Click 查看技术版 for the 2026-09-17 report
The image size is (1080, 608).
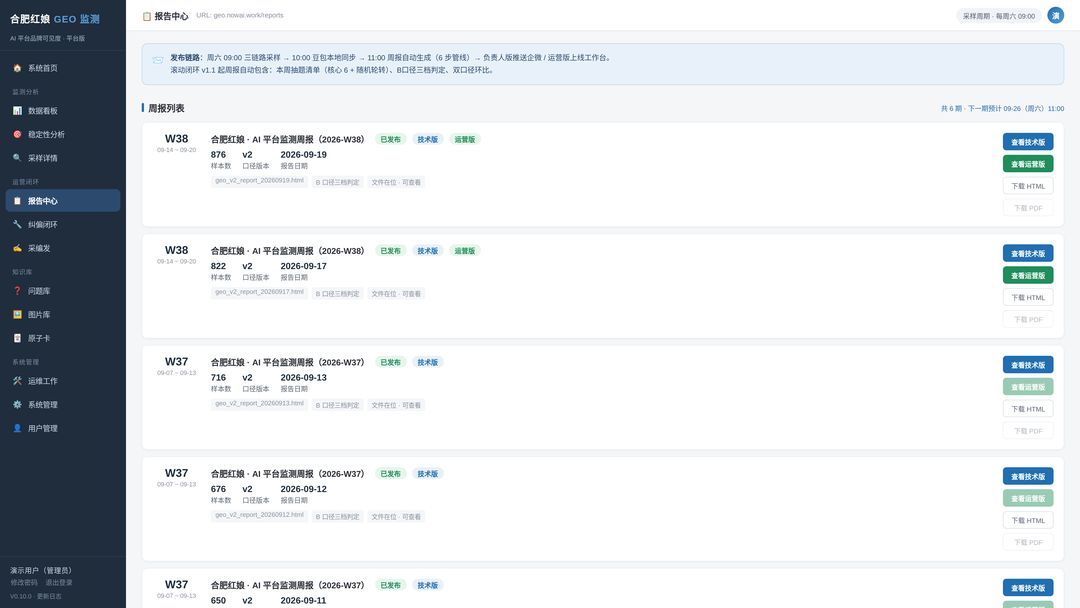1028,253
